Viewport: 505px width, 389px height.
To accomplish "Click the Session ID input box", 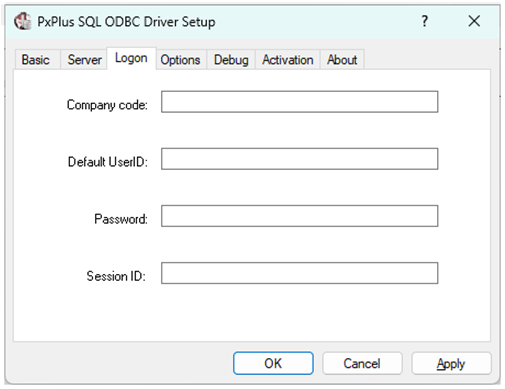I will click(x=299, y=273).
